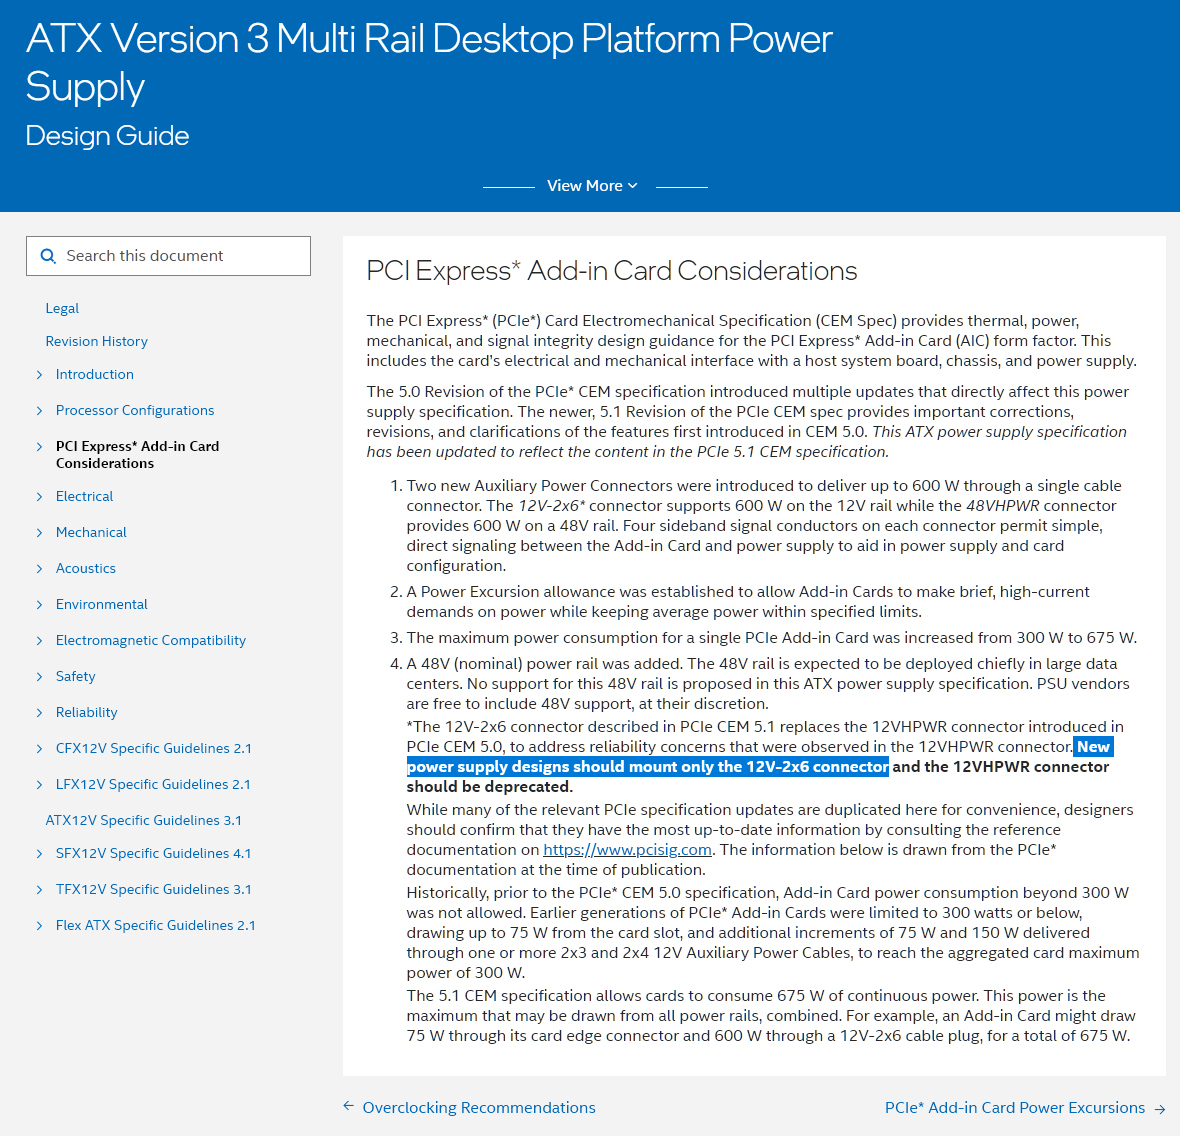
Task: Click the title 'ATX Version 3 Multi Rail Desktop Platform Power Supply'
Action: (x=429, y=62)
